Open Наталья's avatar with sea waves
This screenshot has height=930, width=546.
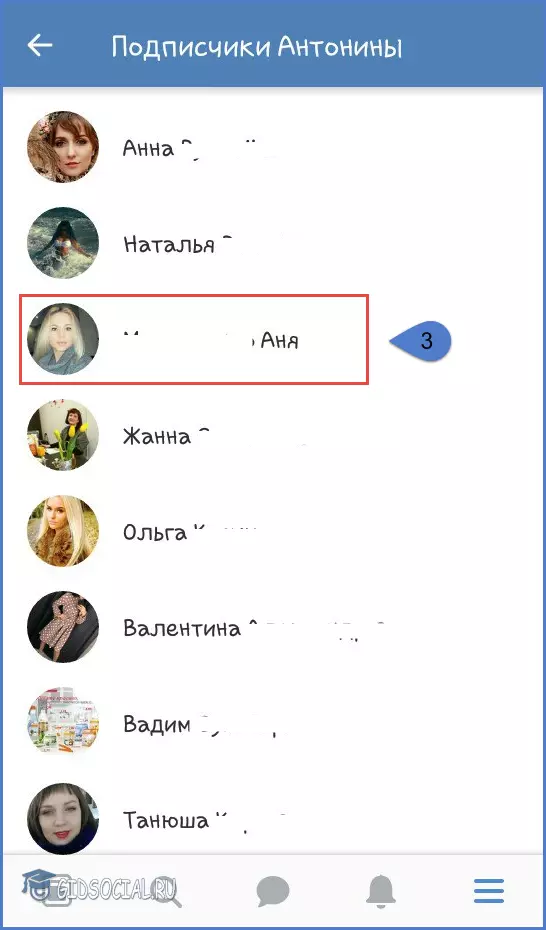click(x=63, y=243)
